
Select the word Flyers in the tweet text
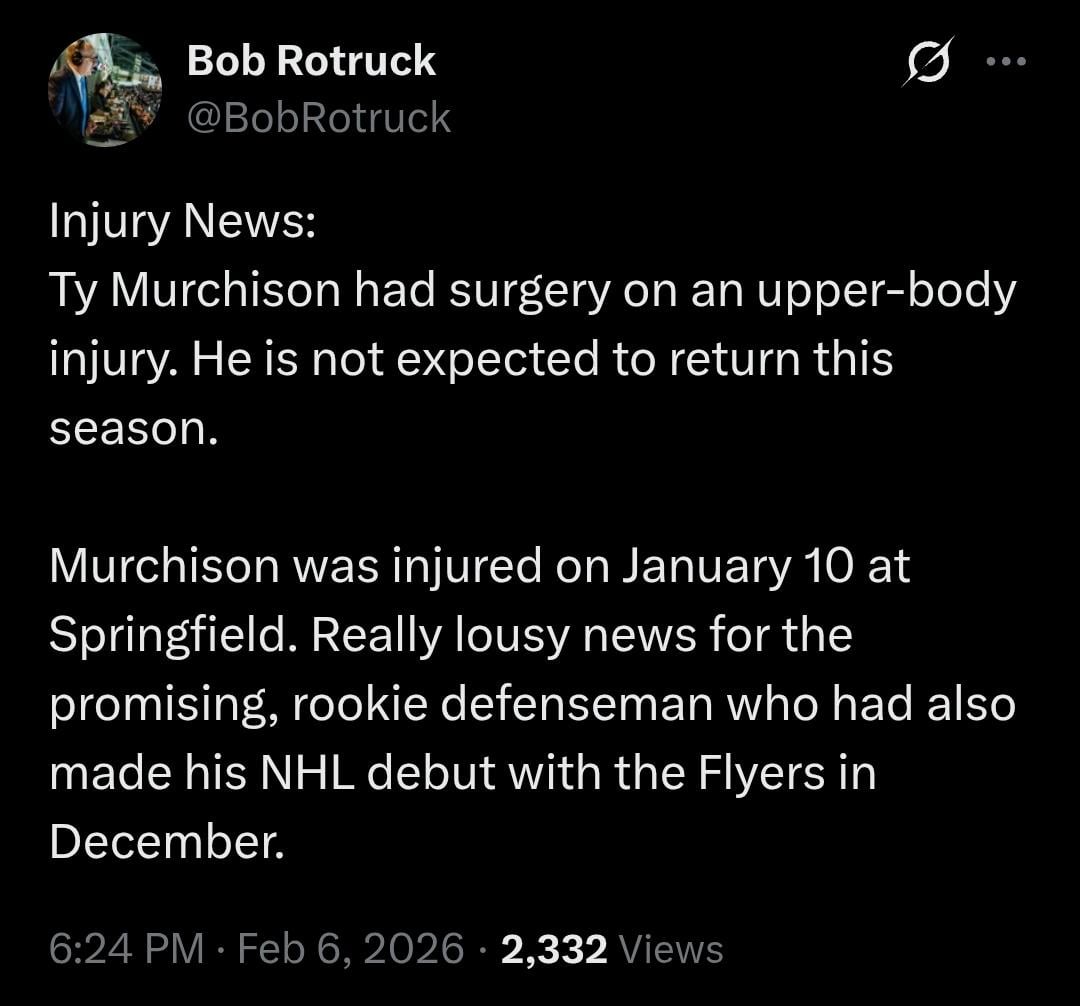coord(765,772)
